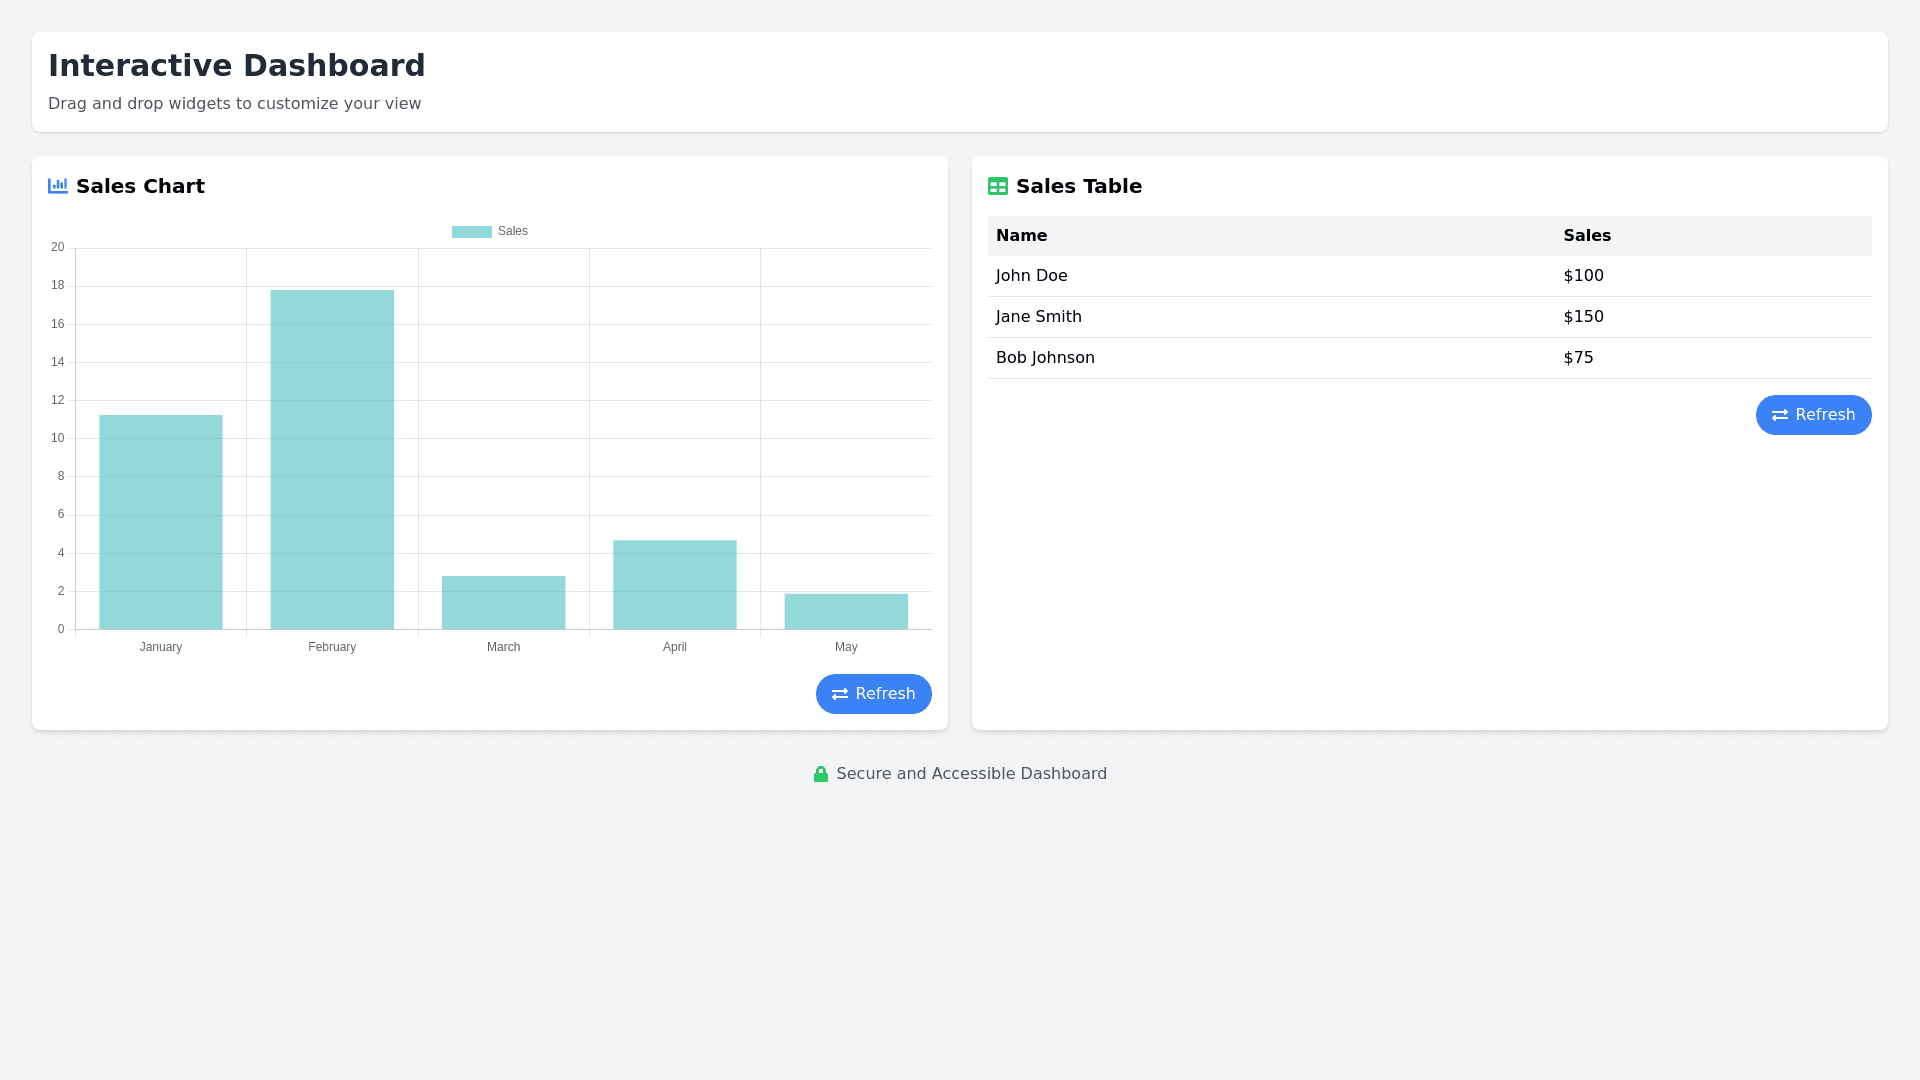Click the January axis label under the chart
The image size is (1920, 1080).
click(161, 647)
